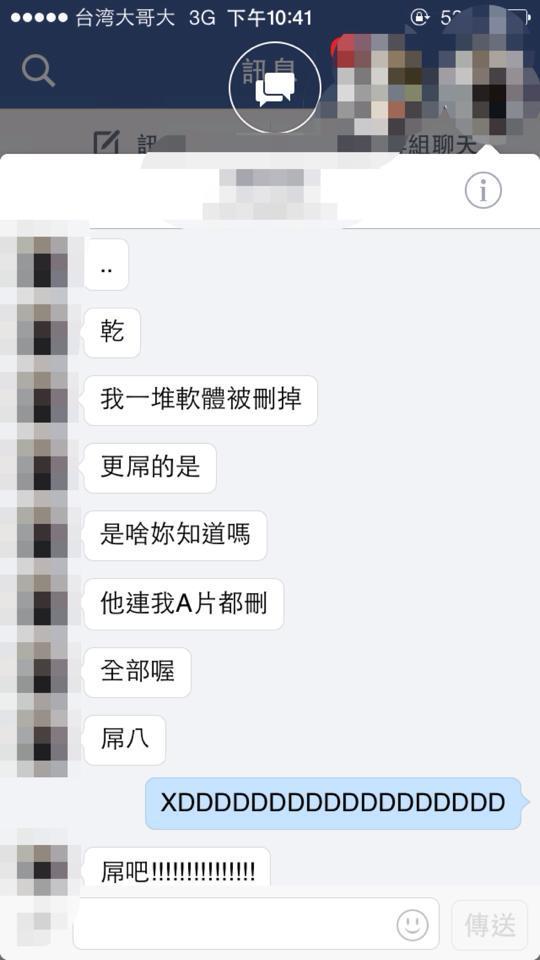Tap the 屌吧!!!! message bubble
The height and width of the screenshot is (960, 540).
[x=177, y=868]
